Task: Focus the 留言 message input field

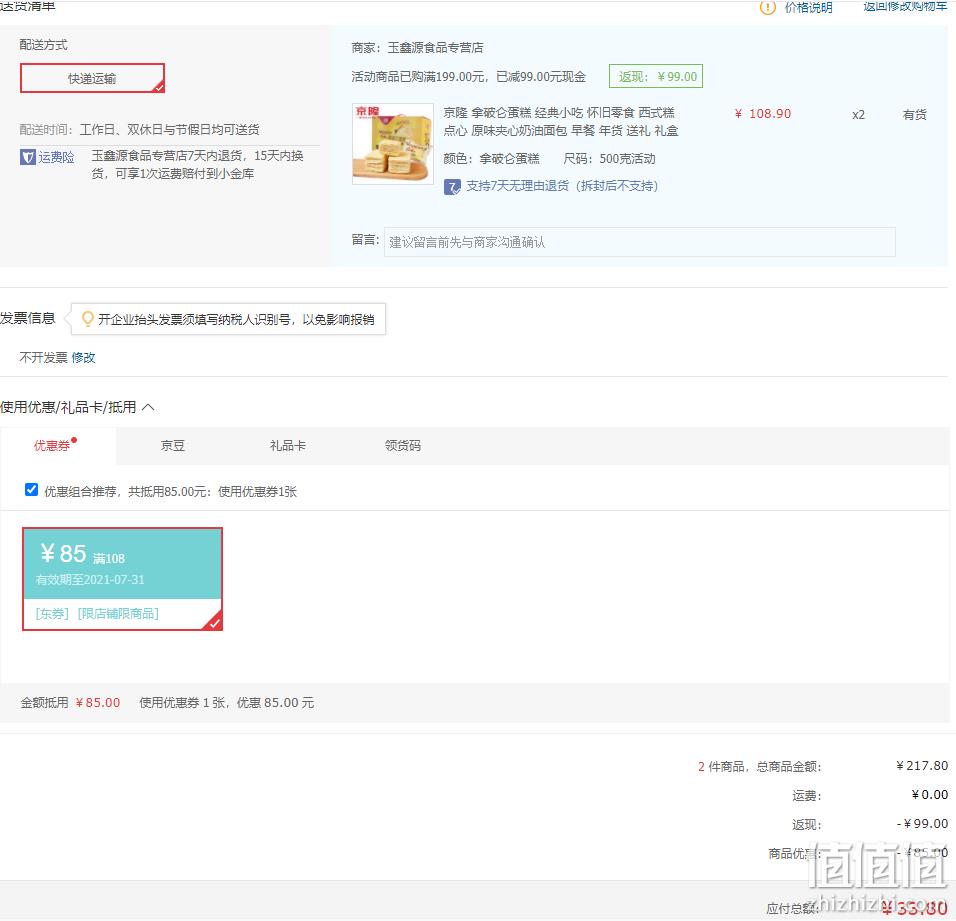Action: (640, 242)
